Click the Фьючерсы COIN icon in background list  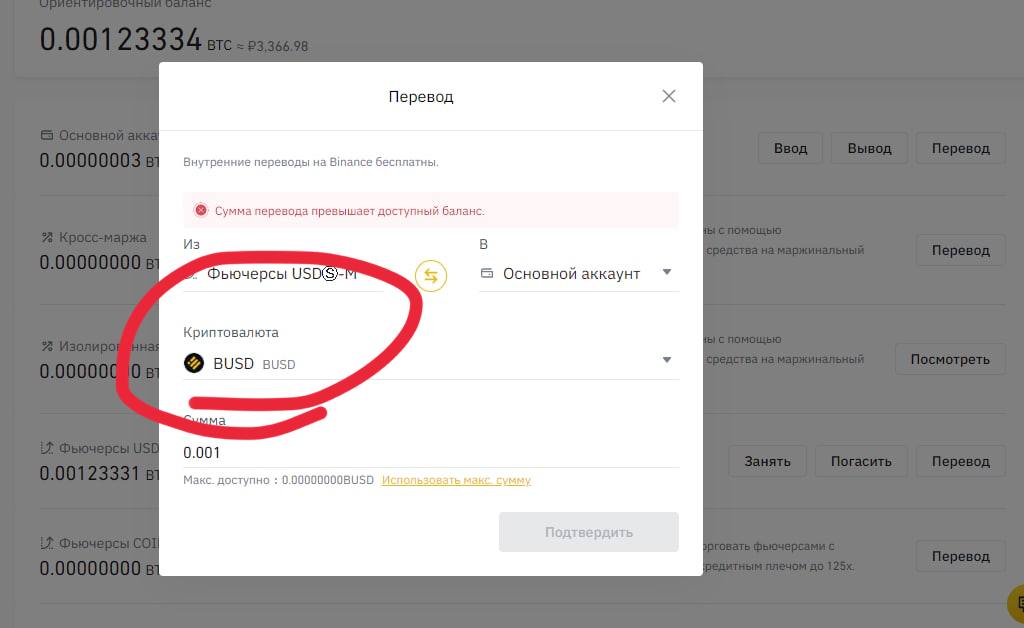(x=47, y=543)
